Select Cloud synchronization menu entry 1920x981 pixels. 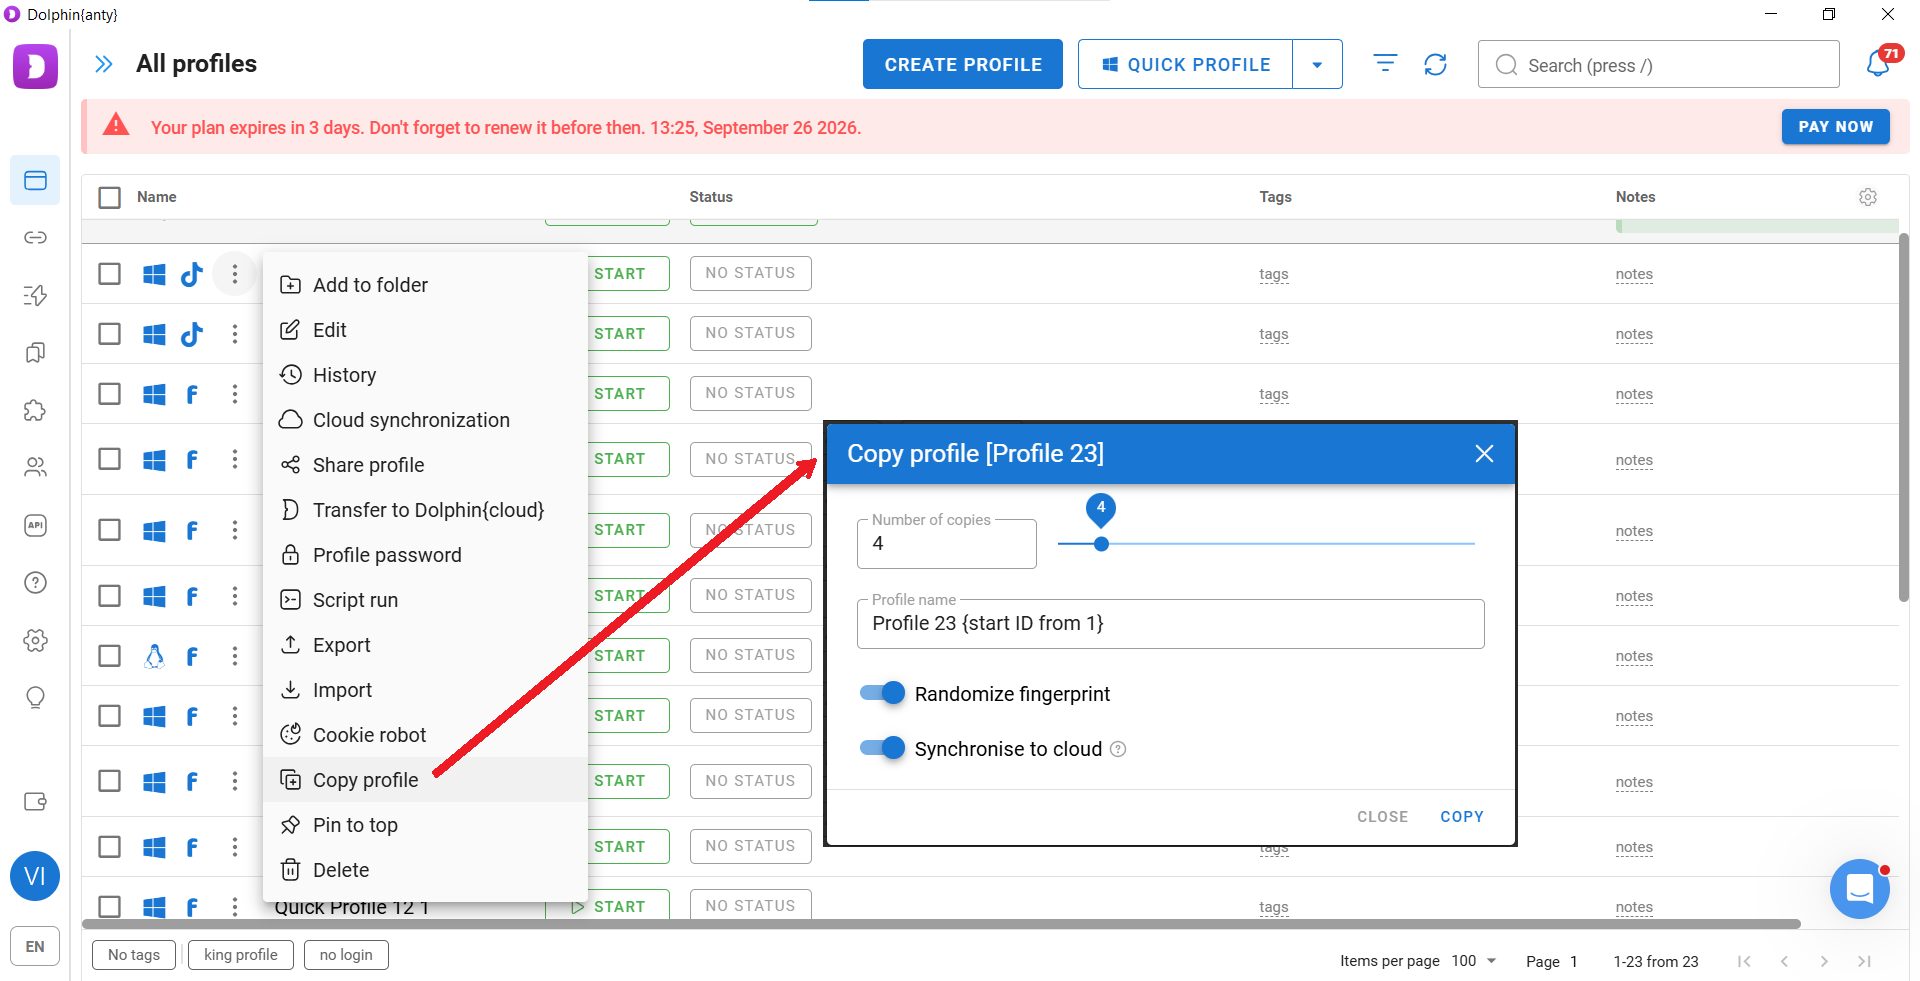pyautogui.click(x=425, y=420)
